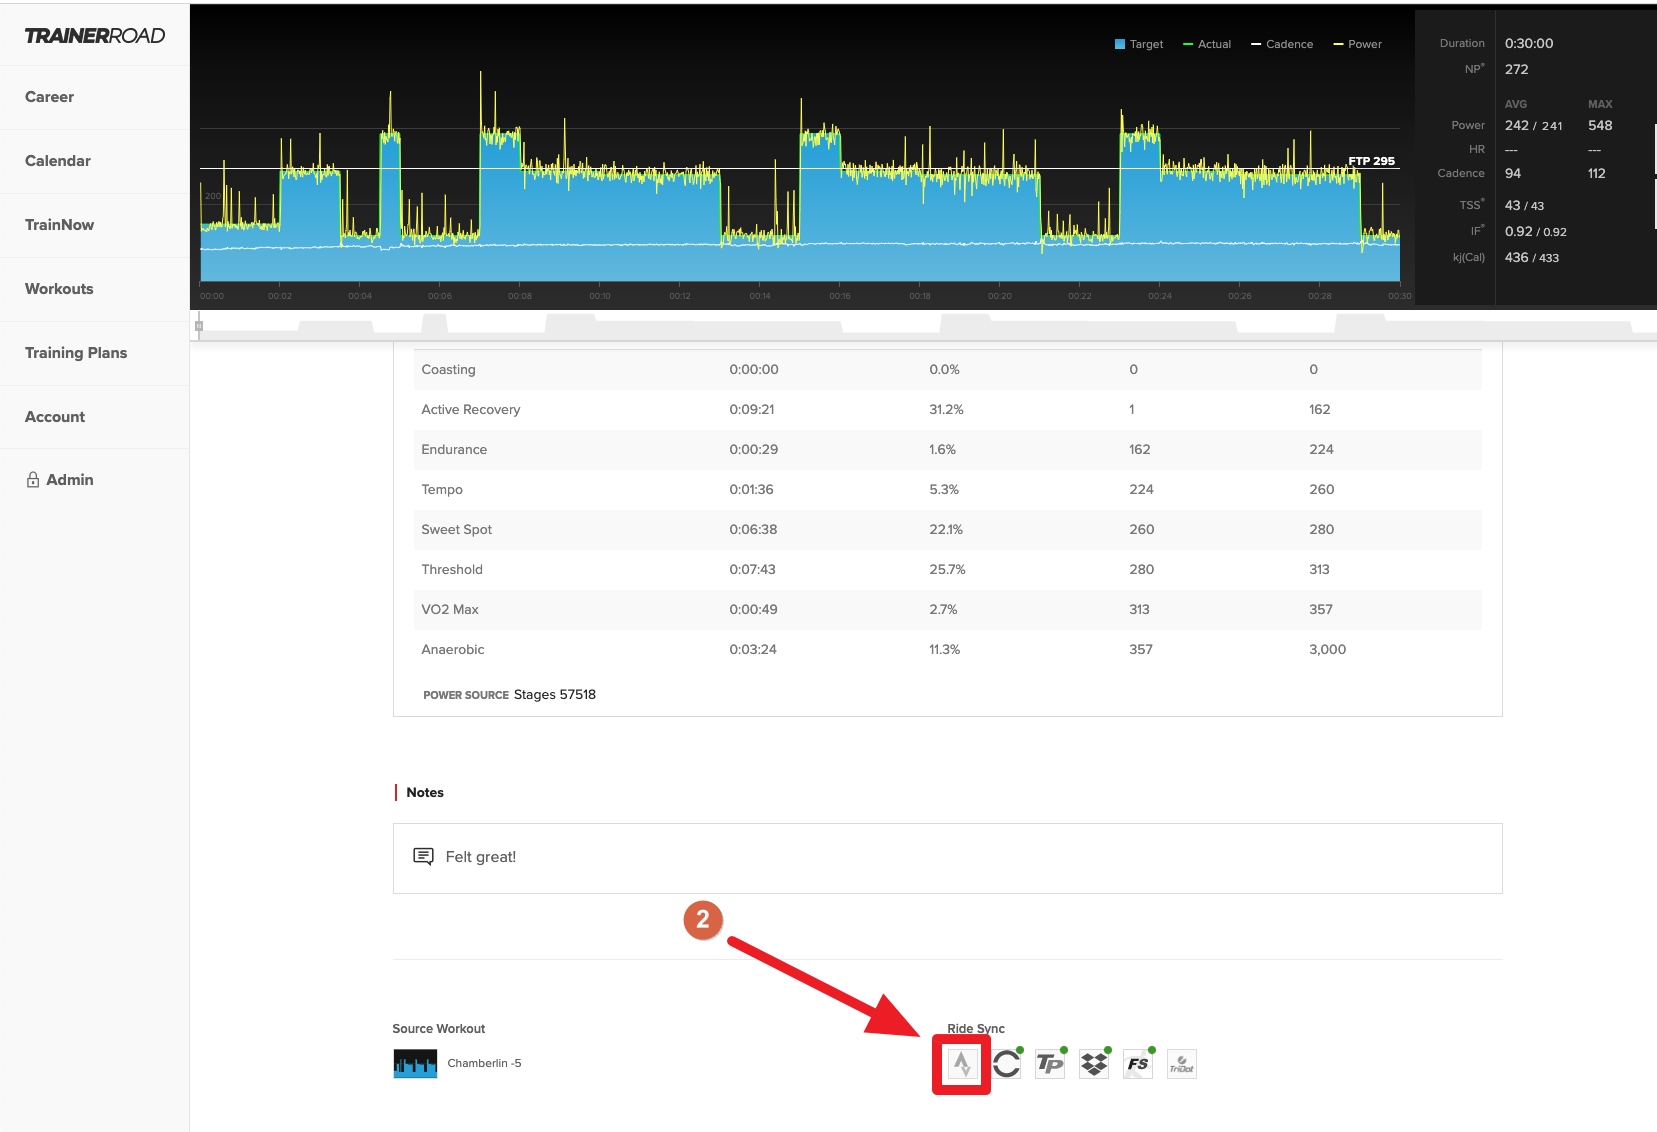Select the Endurance zone row
1657x1132 pixels.
(947, 449)
